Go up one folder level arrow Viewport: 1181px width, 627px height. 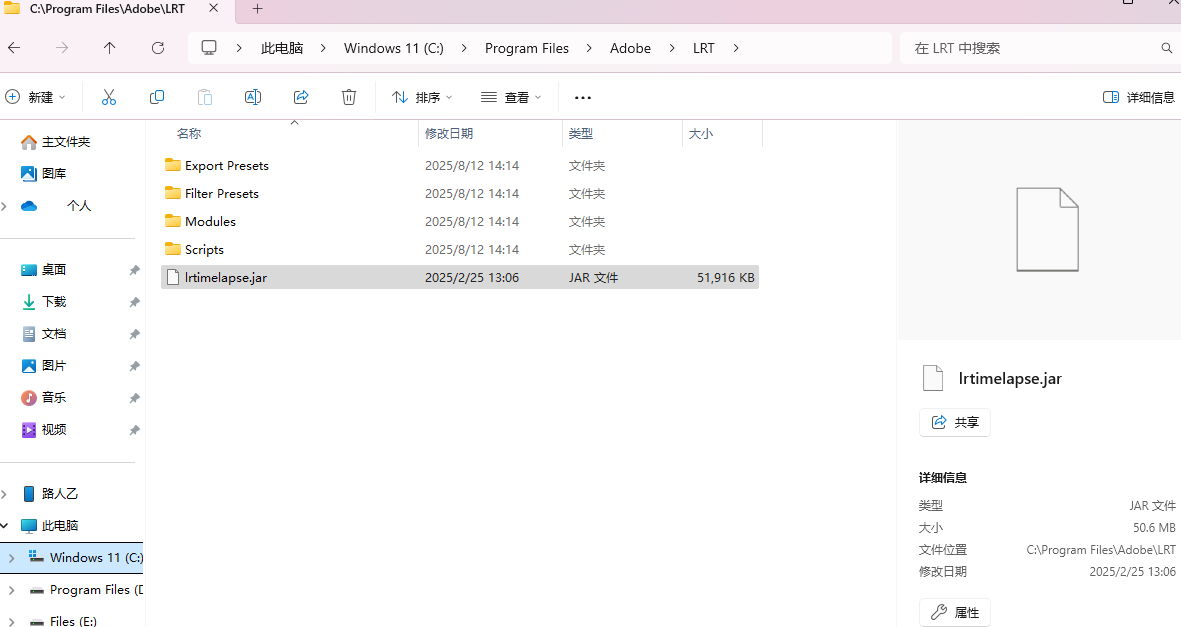point(110,48)
